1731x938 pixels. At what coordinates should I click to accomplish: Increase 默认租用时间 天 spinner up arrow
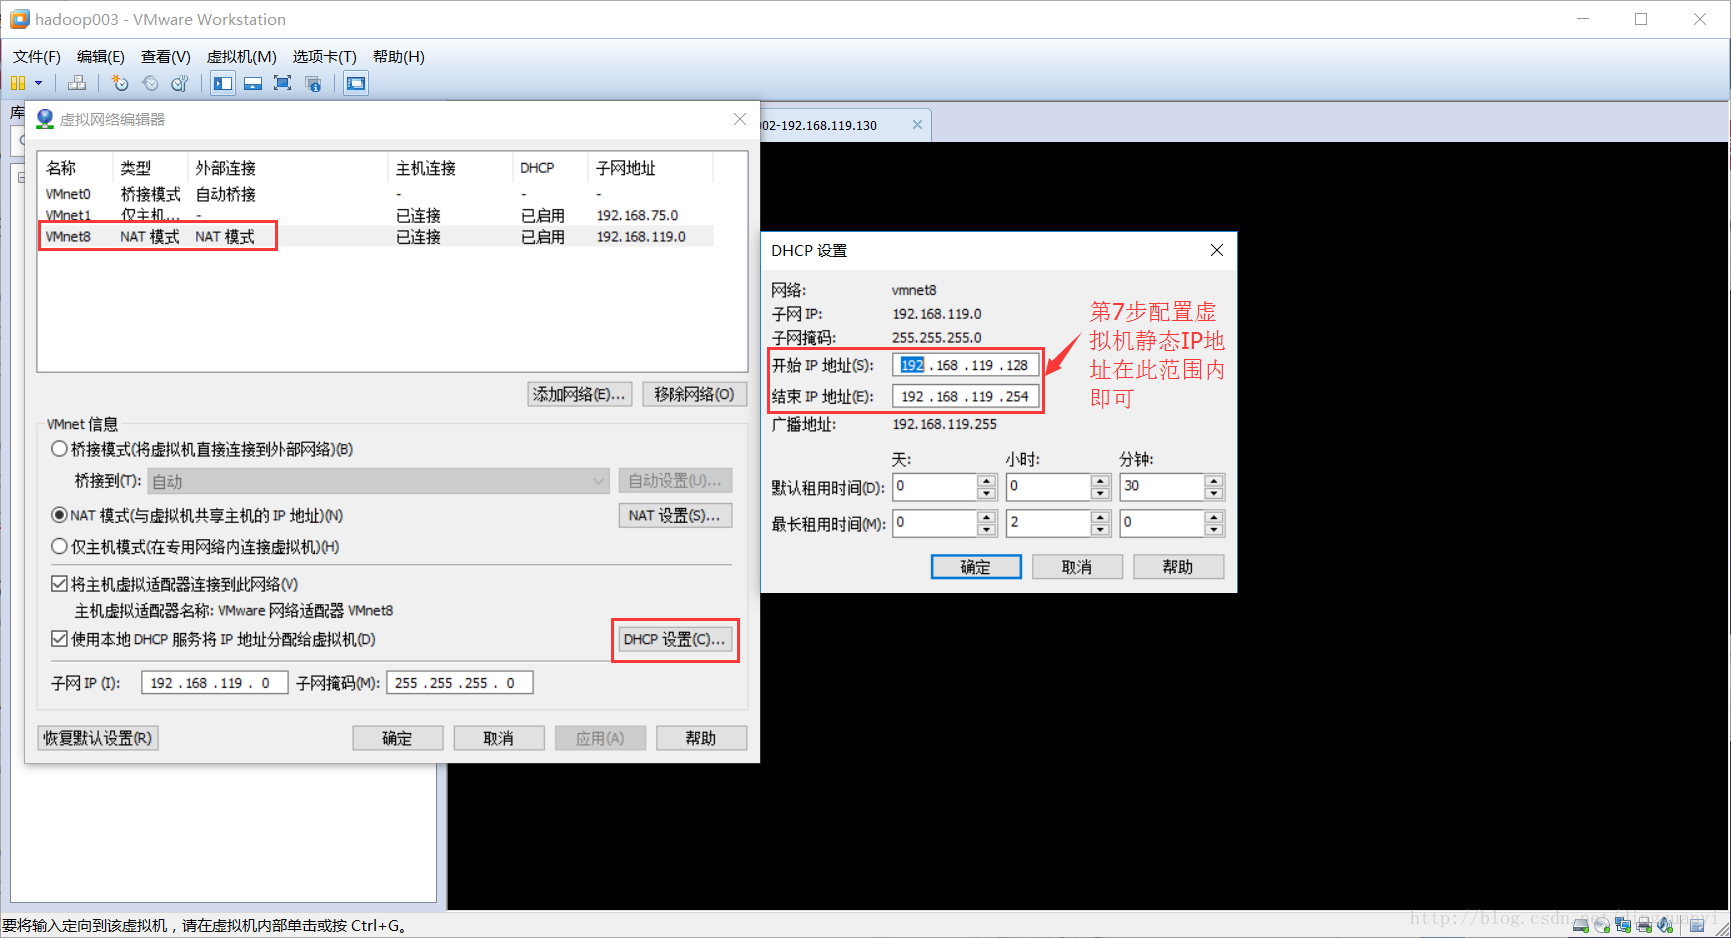click(987, 481)
